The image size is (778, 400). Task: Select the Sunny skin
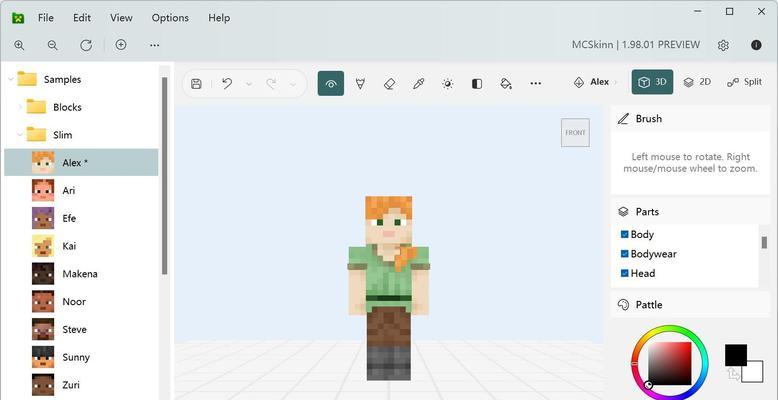click(x=81, y=357)
